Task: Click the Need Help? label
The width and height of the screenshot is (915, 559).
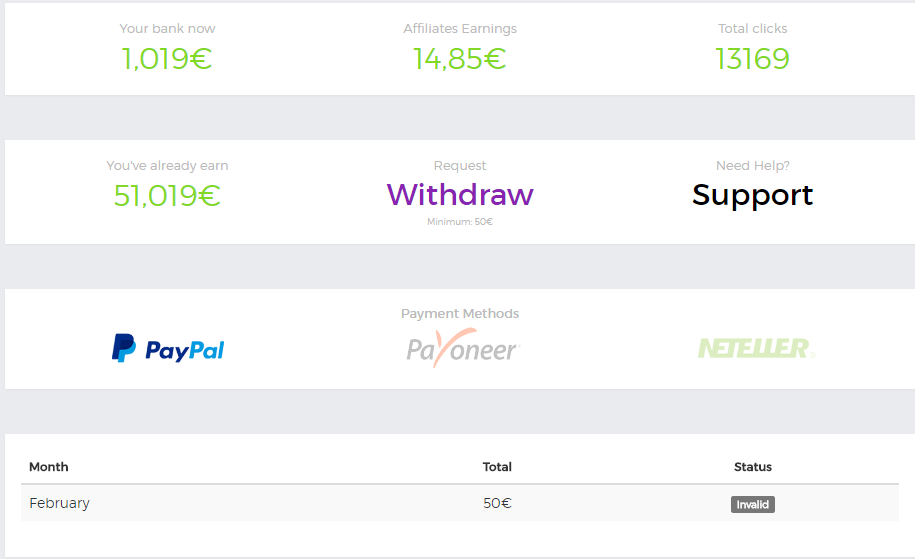Action: pos(752,166)
